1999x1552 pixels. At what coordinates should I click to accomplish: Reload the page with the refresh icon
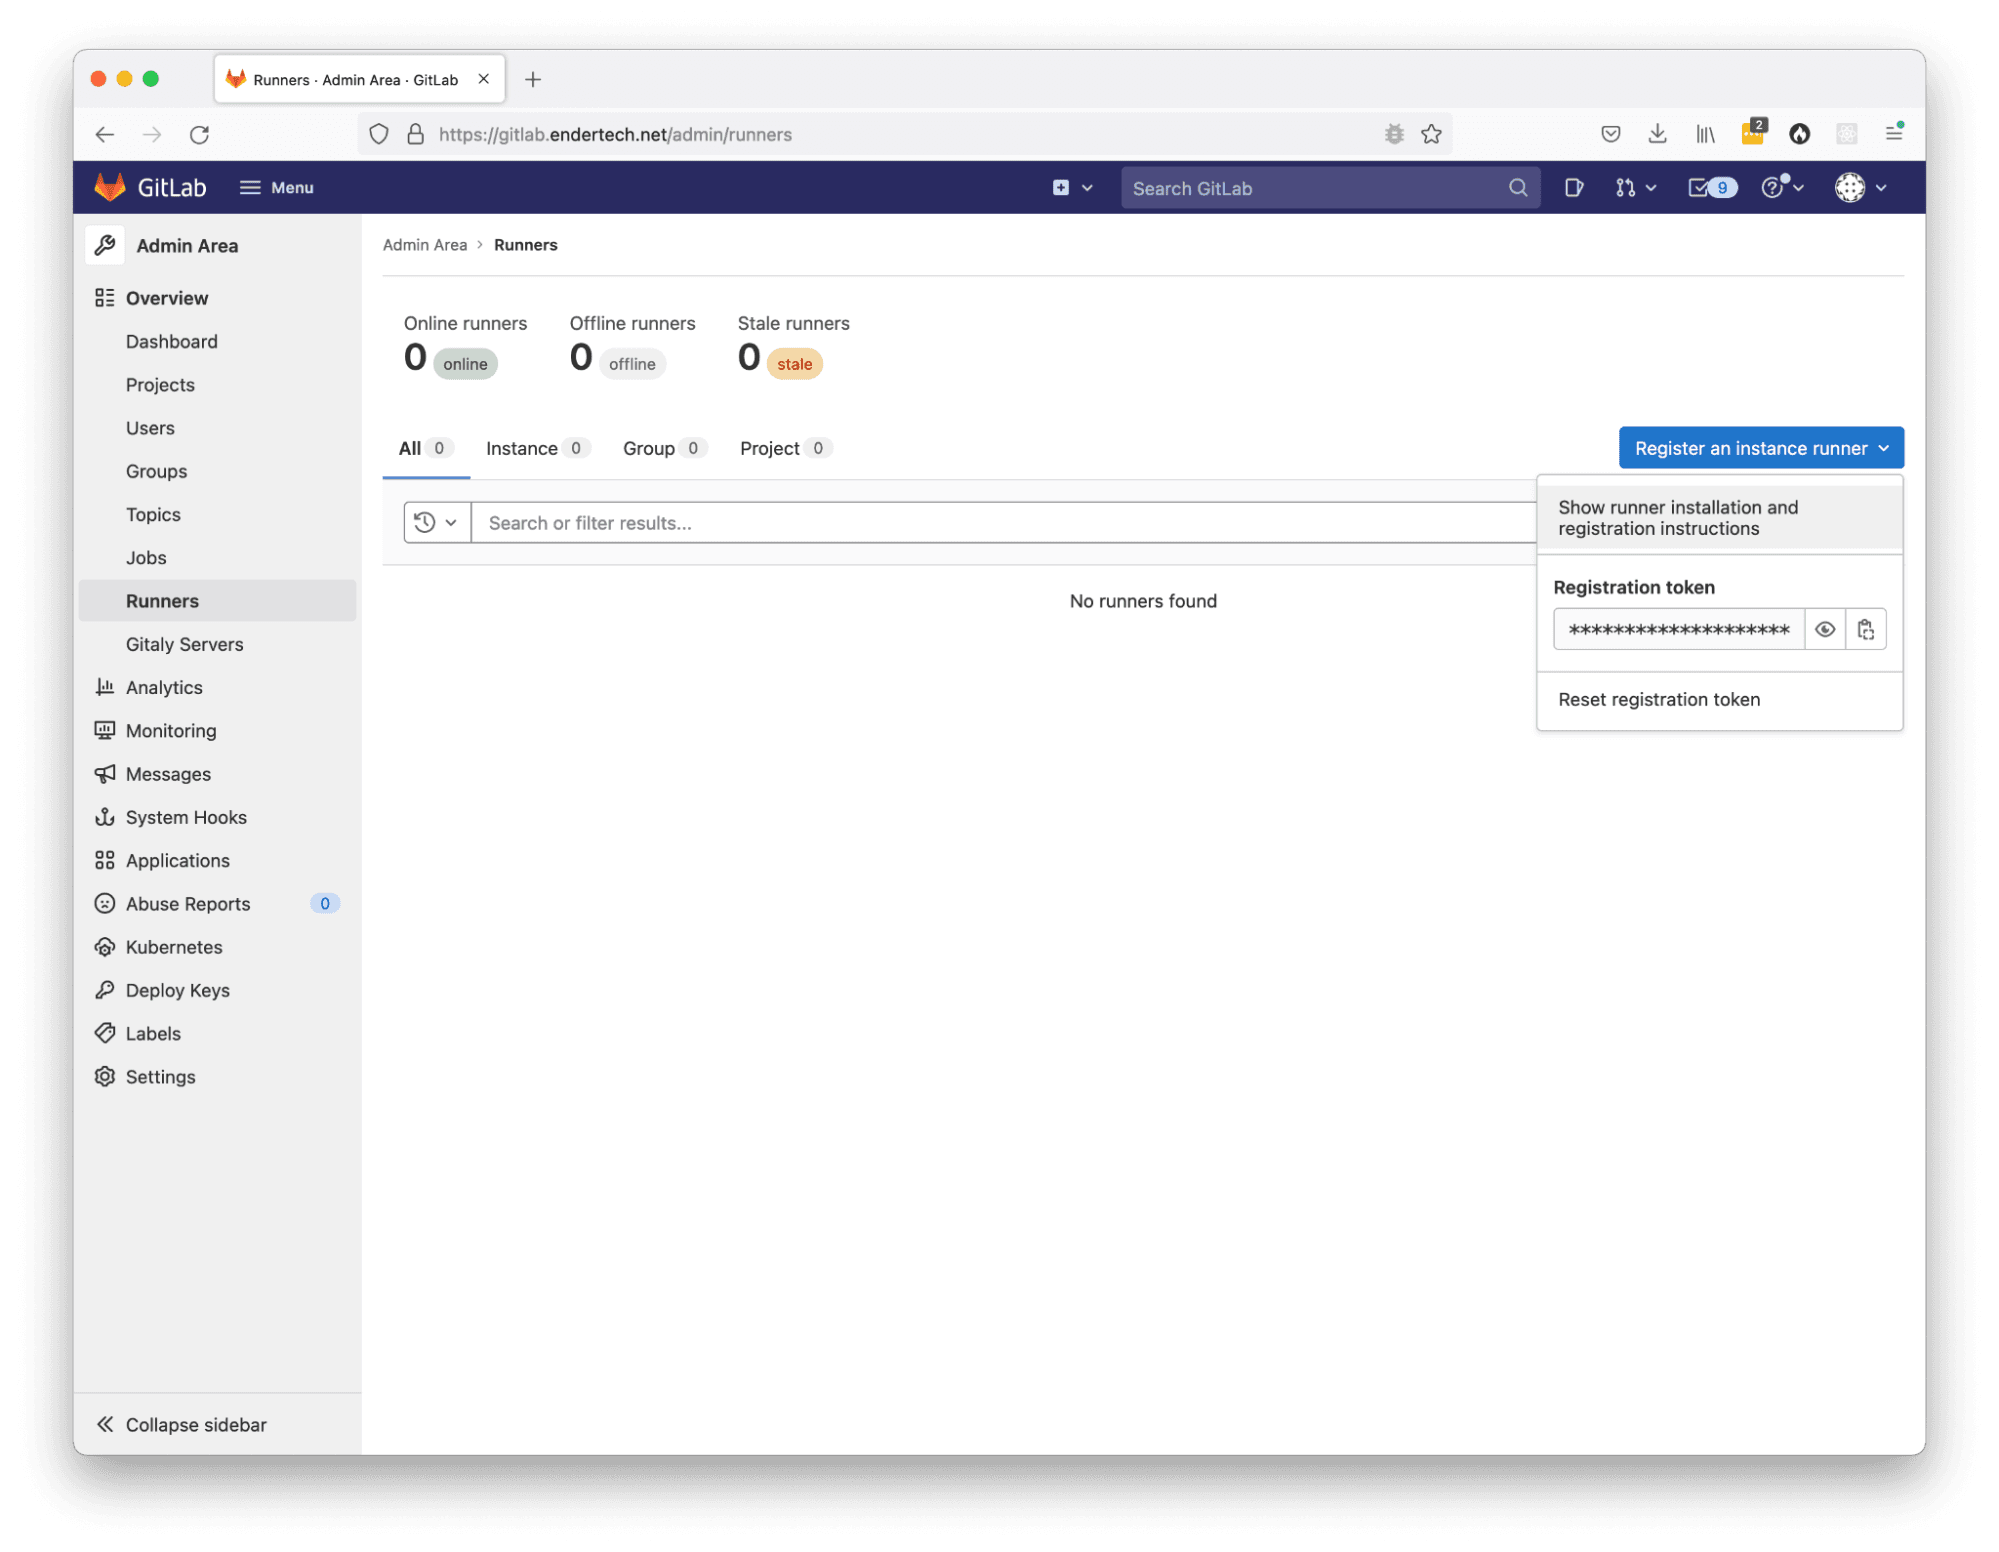click(x=199, y=134)
